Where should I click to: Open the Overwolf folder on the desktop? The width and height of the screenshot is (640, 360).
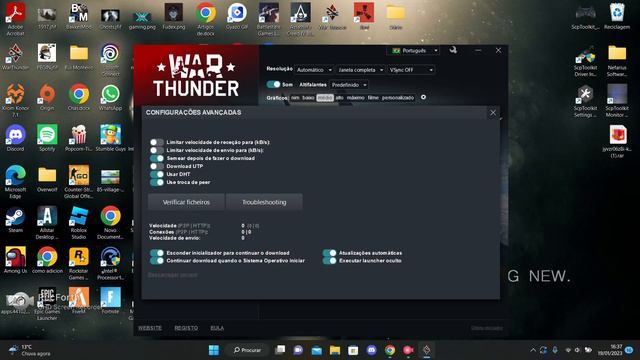47,180
